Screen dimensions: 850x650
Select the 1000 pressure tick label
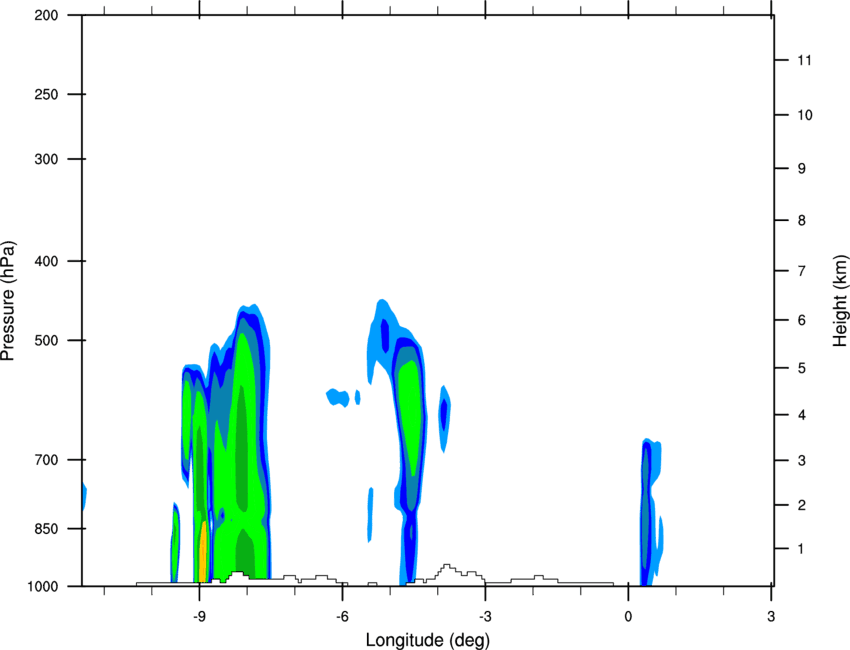click(x=42, y=587)
